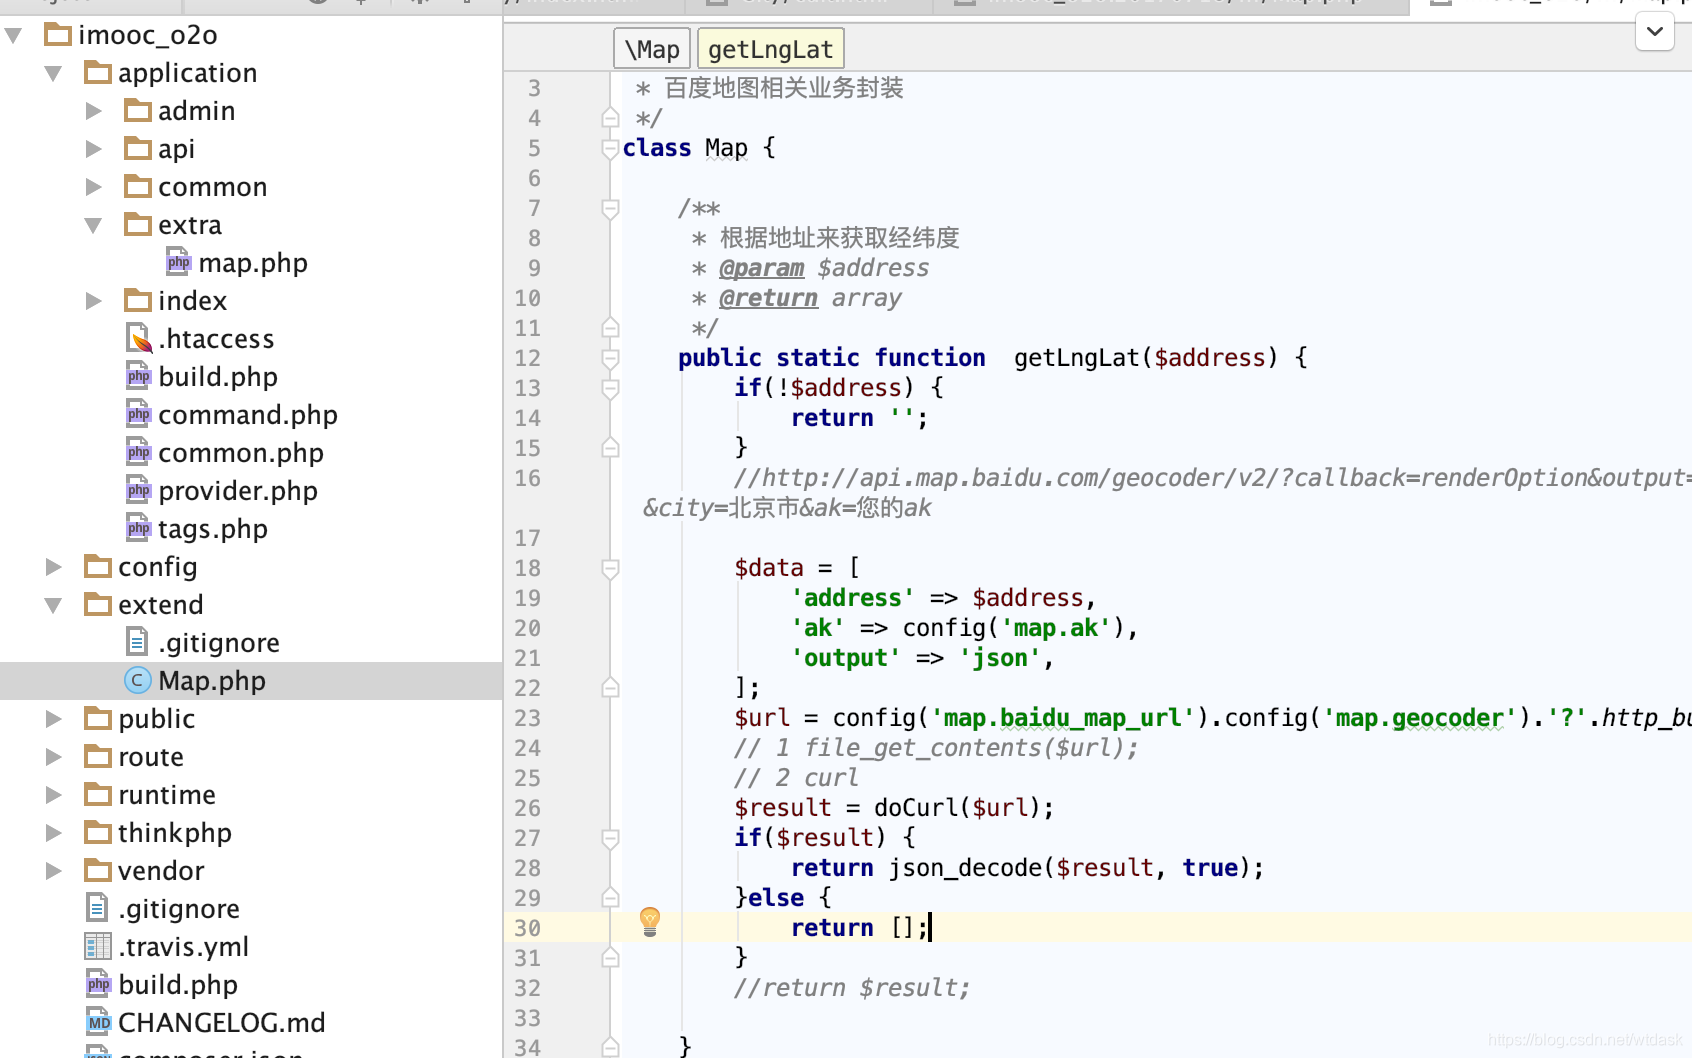Expand the thinkphp folder

pos(54,833)
